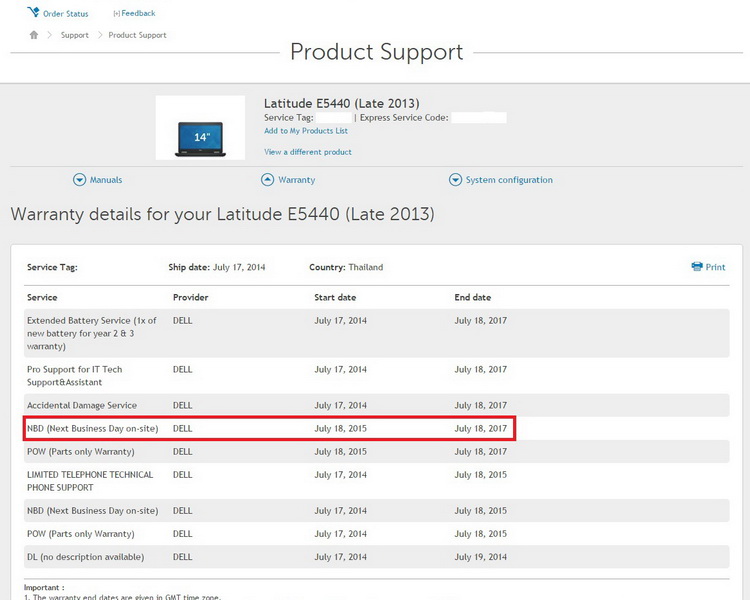Click Ship date July 17, 2014
This screenshot has width=750, height=600.
[x=217, y=267]
